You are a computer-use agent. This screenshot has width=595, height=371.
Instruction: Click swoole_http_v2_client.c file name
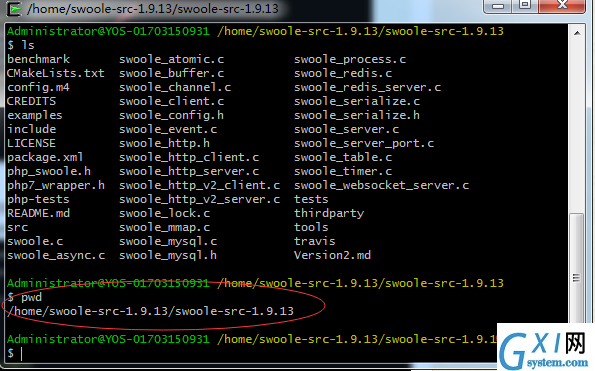coord(200,185)
